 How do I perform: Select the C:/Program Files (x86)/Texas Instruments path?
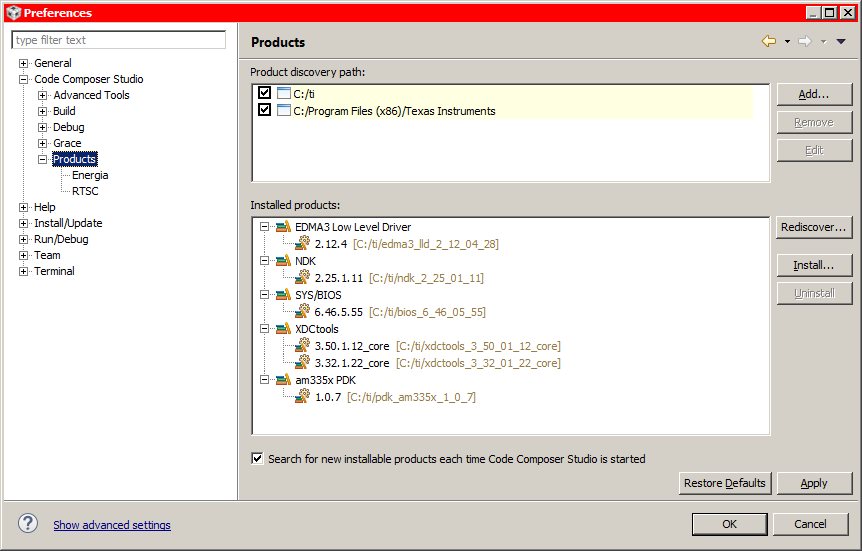[x=394, y=111]
